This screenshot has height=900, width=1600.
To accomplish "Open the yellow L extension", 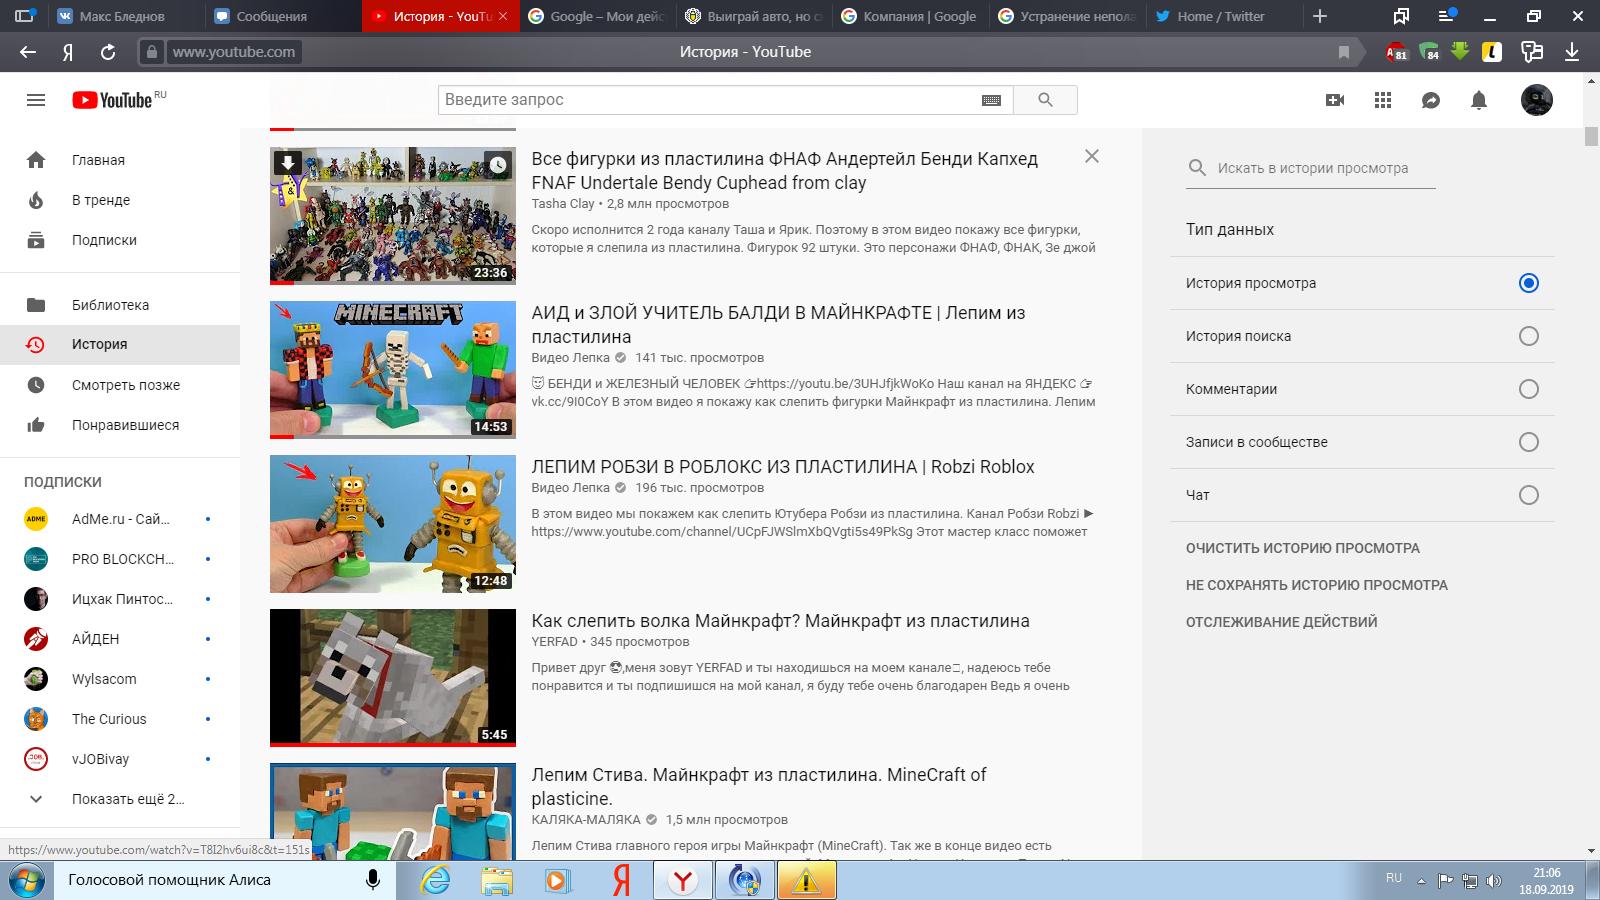I will coord(1492,52).
